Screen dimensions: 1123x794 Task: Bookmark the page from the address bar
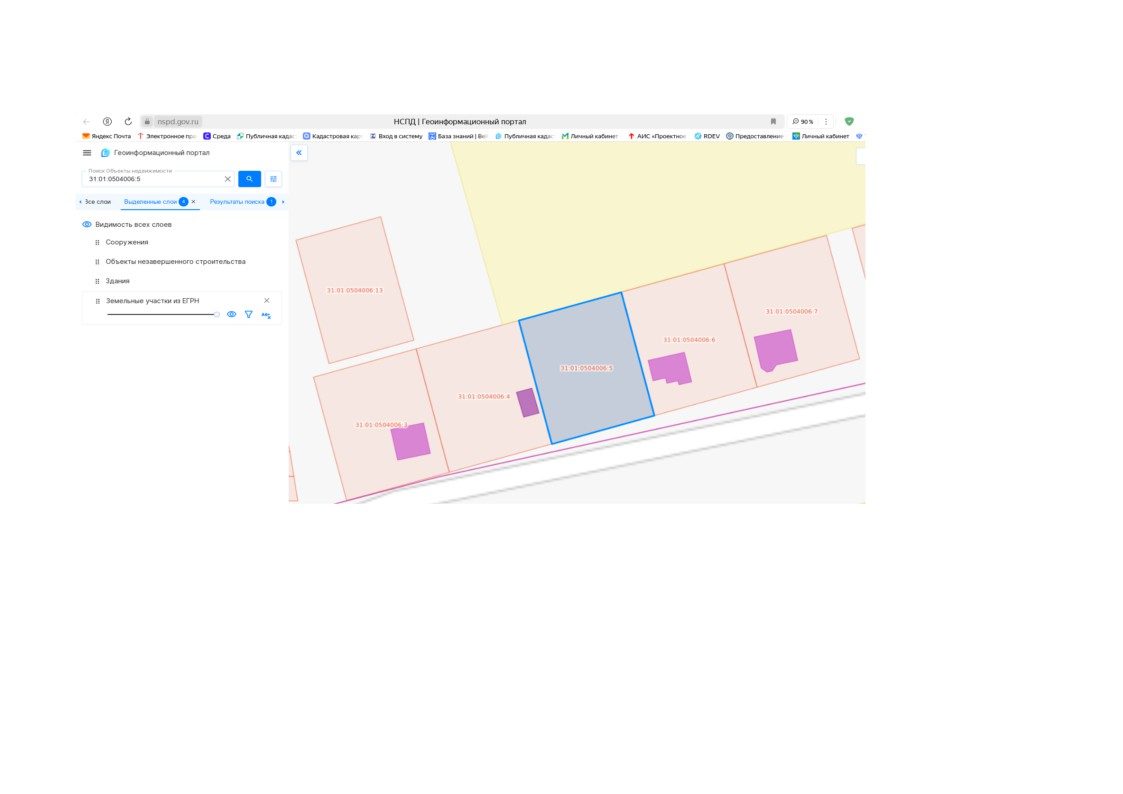[773, 122]
